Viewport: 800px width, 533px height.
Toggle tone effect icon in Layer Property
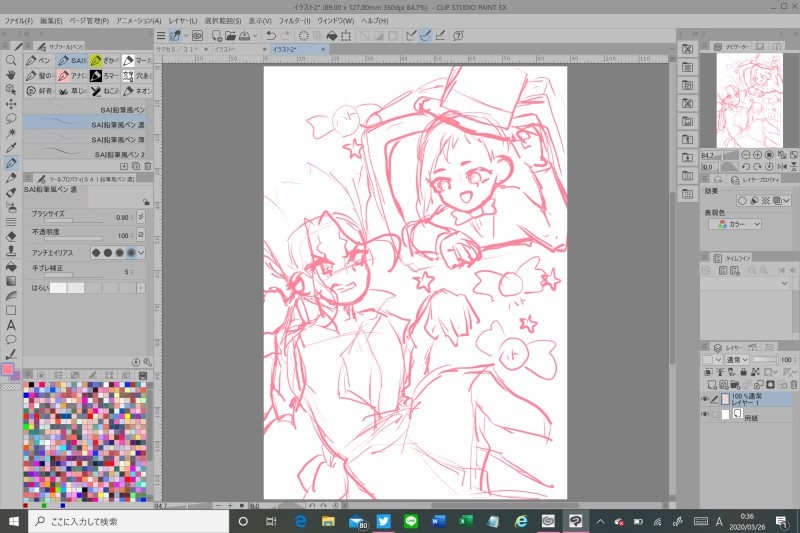coord(765,201)
